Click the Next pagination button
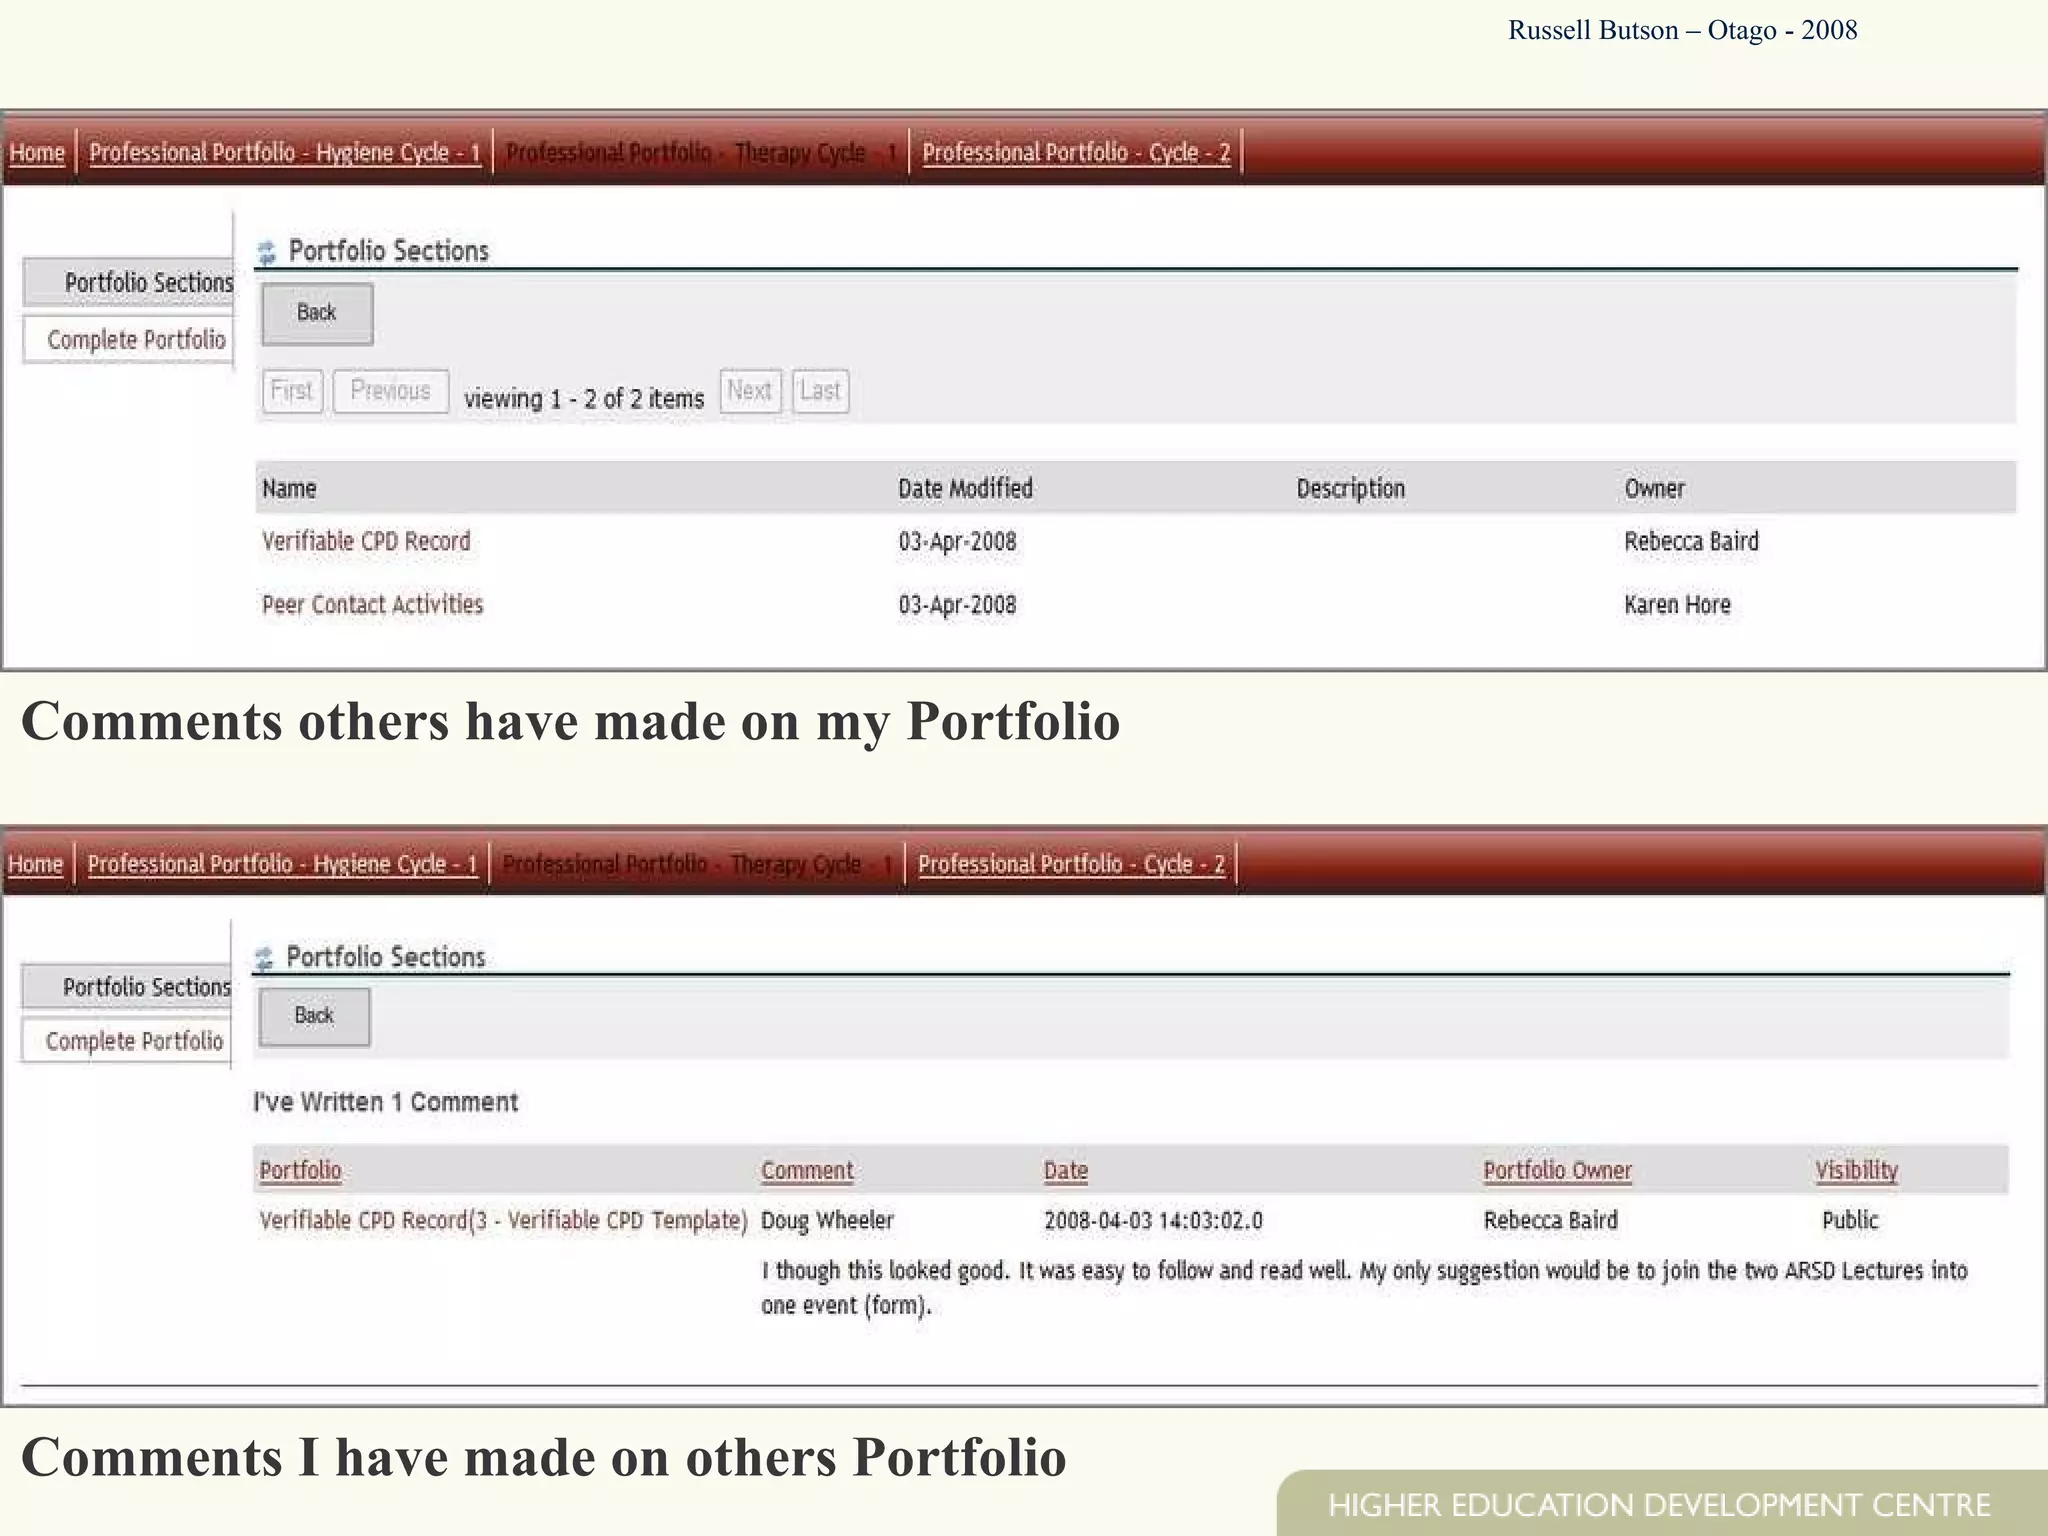The width and height of the screenshot is (2048, 1536). click(x=749, y=391)
